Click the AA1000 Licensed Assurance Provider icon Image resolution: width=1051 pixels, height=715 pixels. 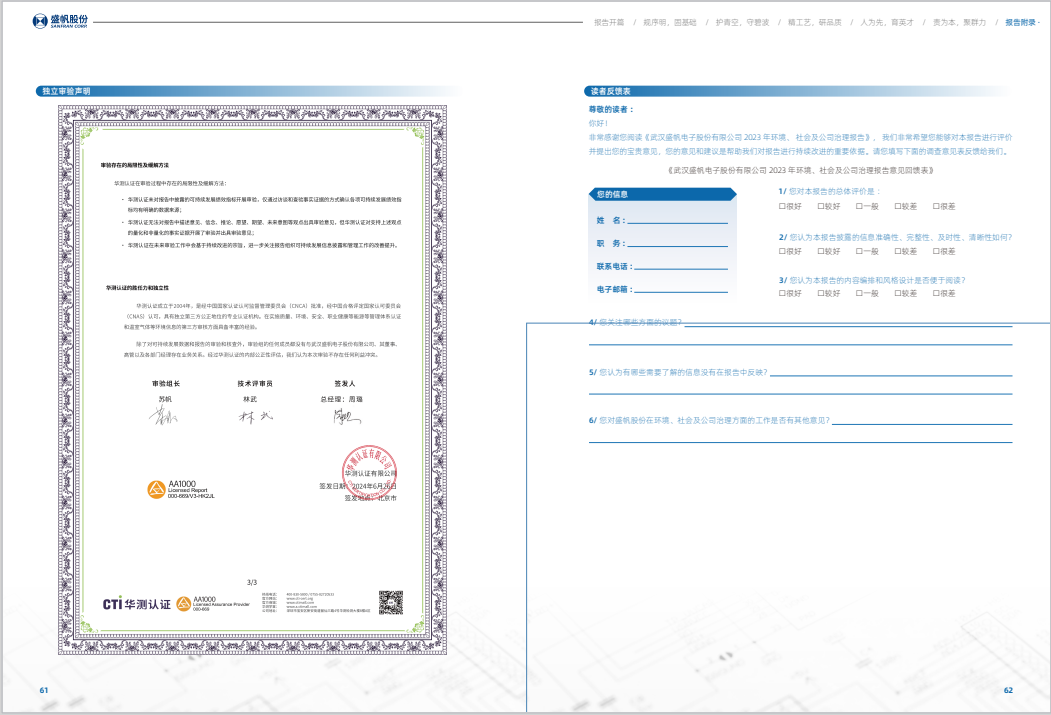pos(183,603)
